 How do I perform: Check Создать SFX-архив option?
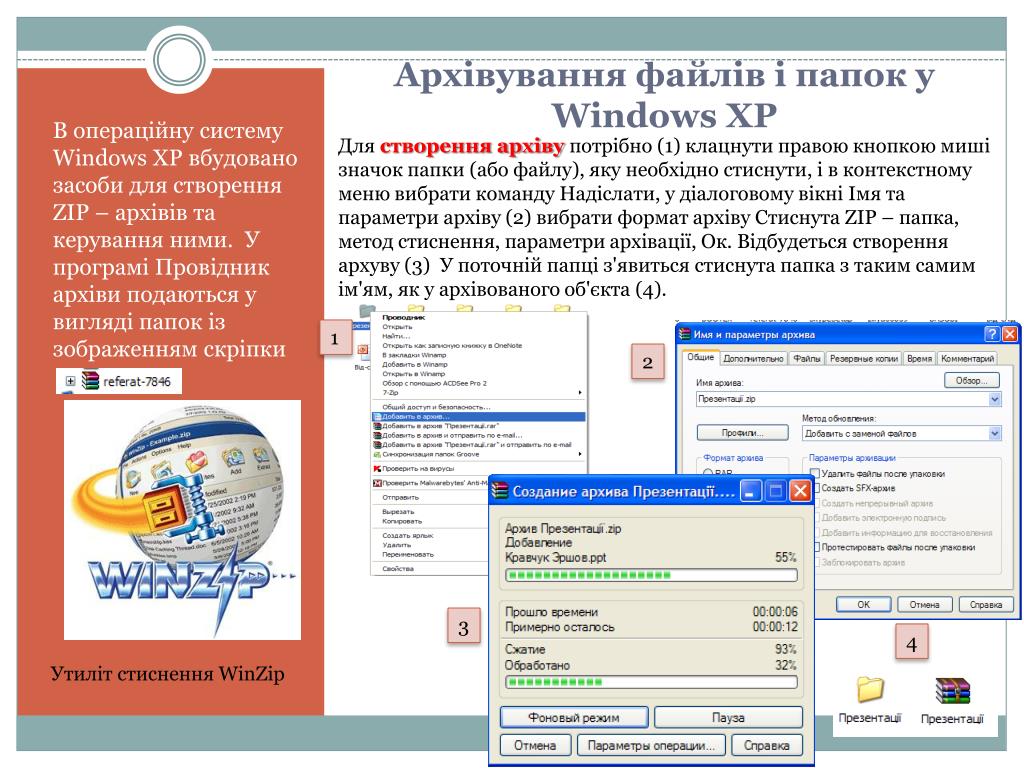tap(816, 488)
